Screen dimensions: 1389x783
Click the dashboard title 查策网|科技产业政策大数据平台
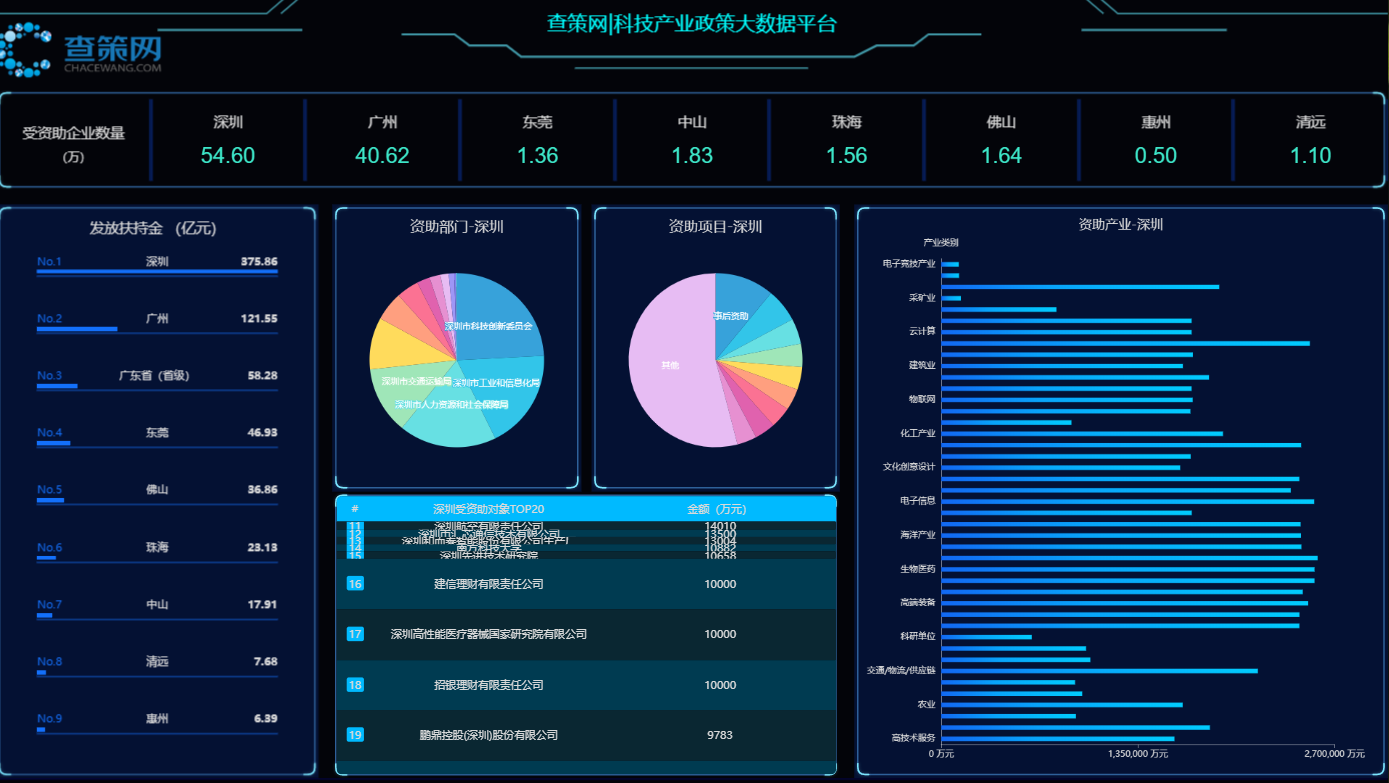pos(692,23)
